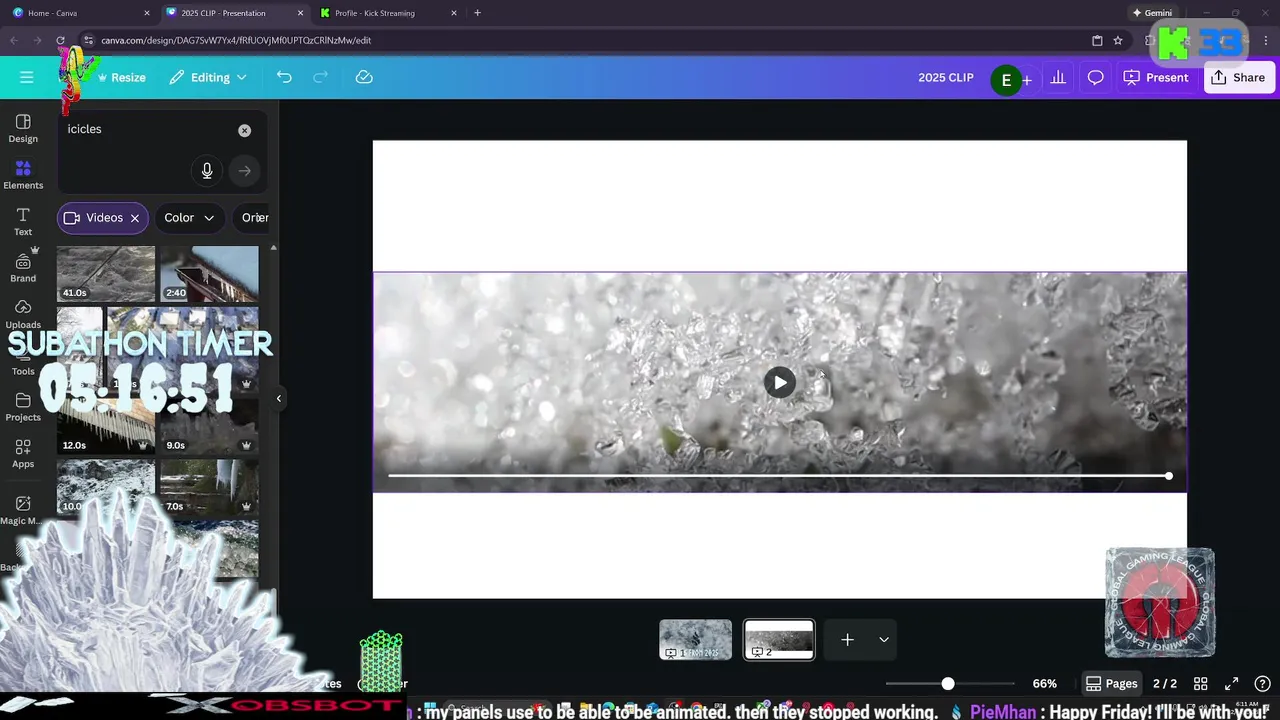Select the 7.0s video thumbnail
1280x720 pixels.
pyautogui.click(x=210, y=486)
